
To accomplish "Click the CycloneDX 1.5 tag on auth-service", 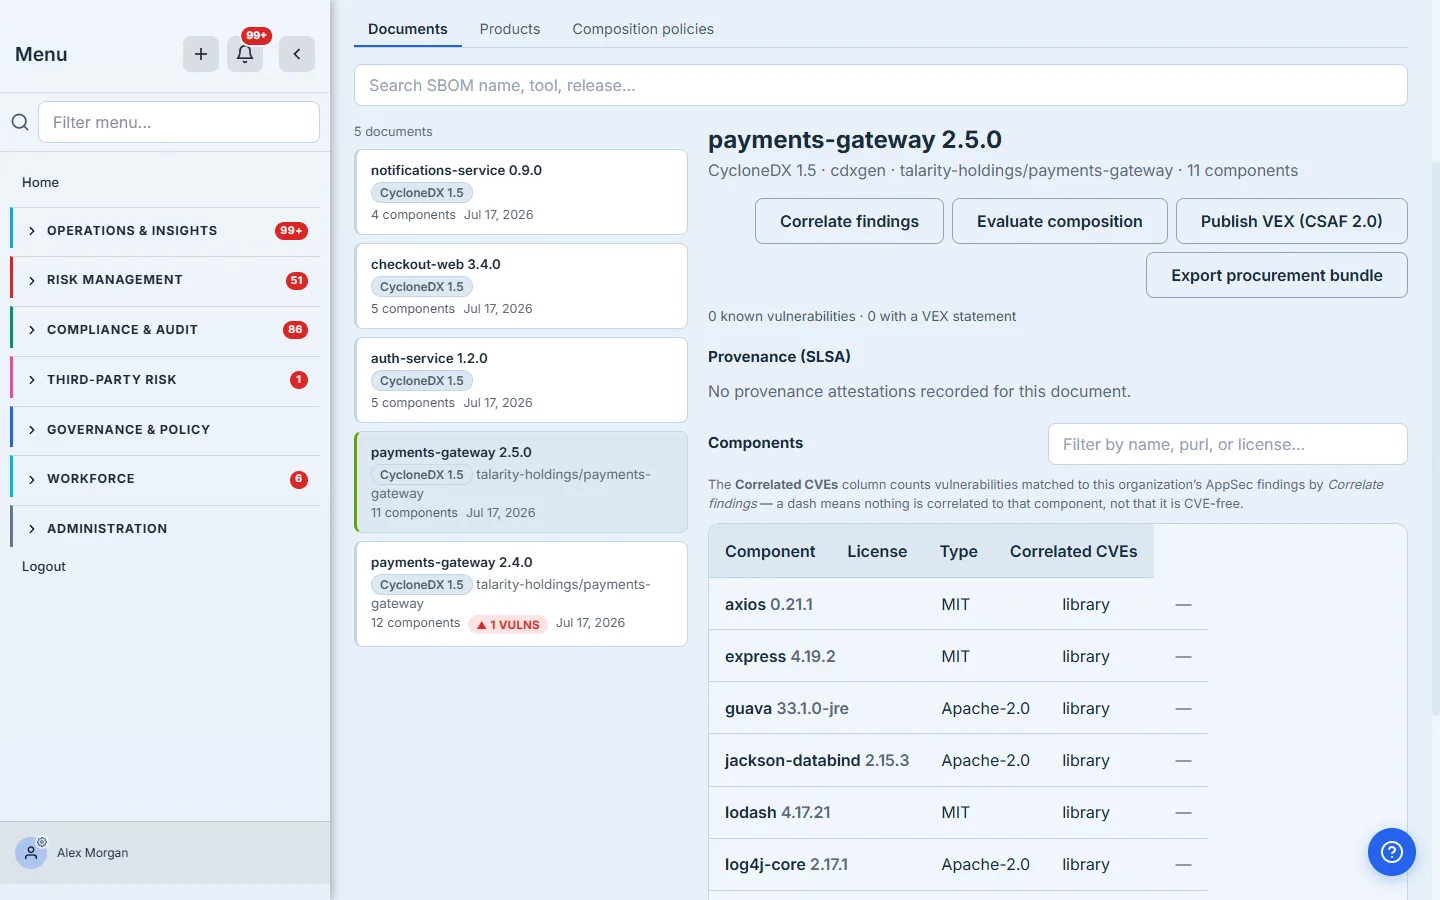I will click(x=422, y=381).
